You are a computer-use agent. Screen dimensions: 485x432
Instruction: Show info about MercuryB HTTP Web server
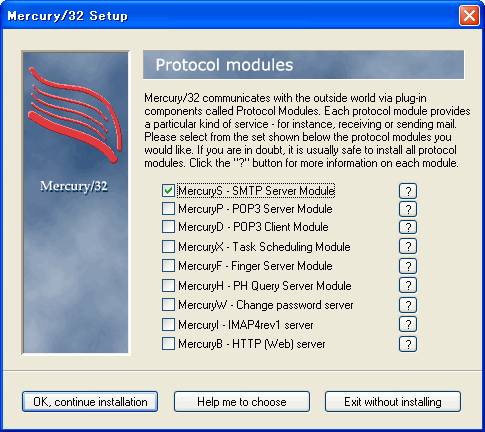pos(408,344)
